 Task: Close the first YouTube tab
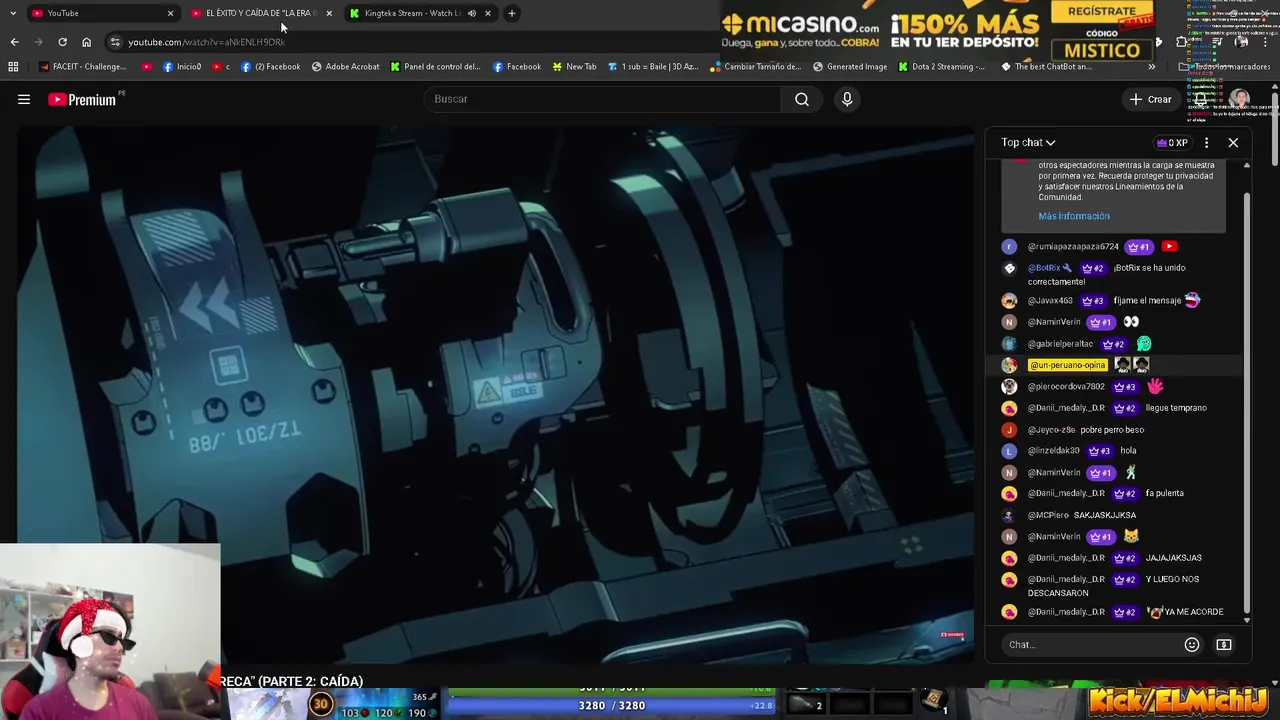170,13
